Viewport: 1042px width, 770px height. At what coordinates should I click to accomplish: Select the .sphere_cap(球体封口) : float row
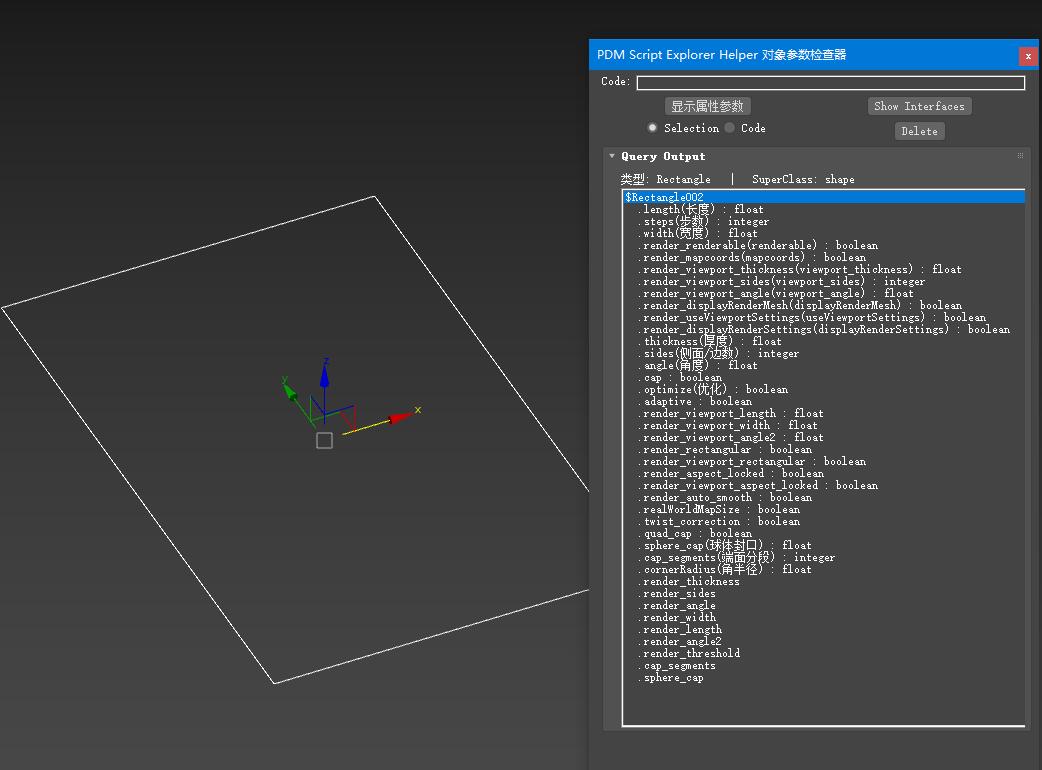pyautogui.click(x=823, y=545)
